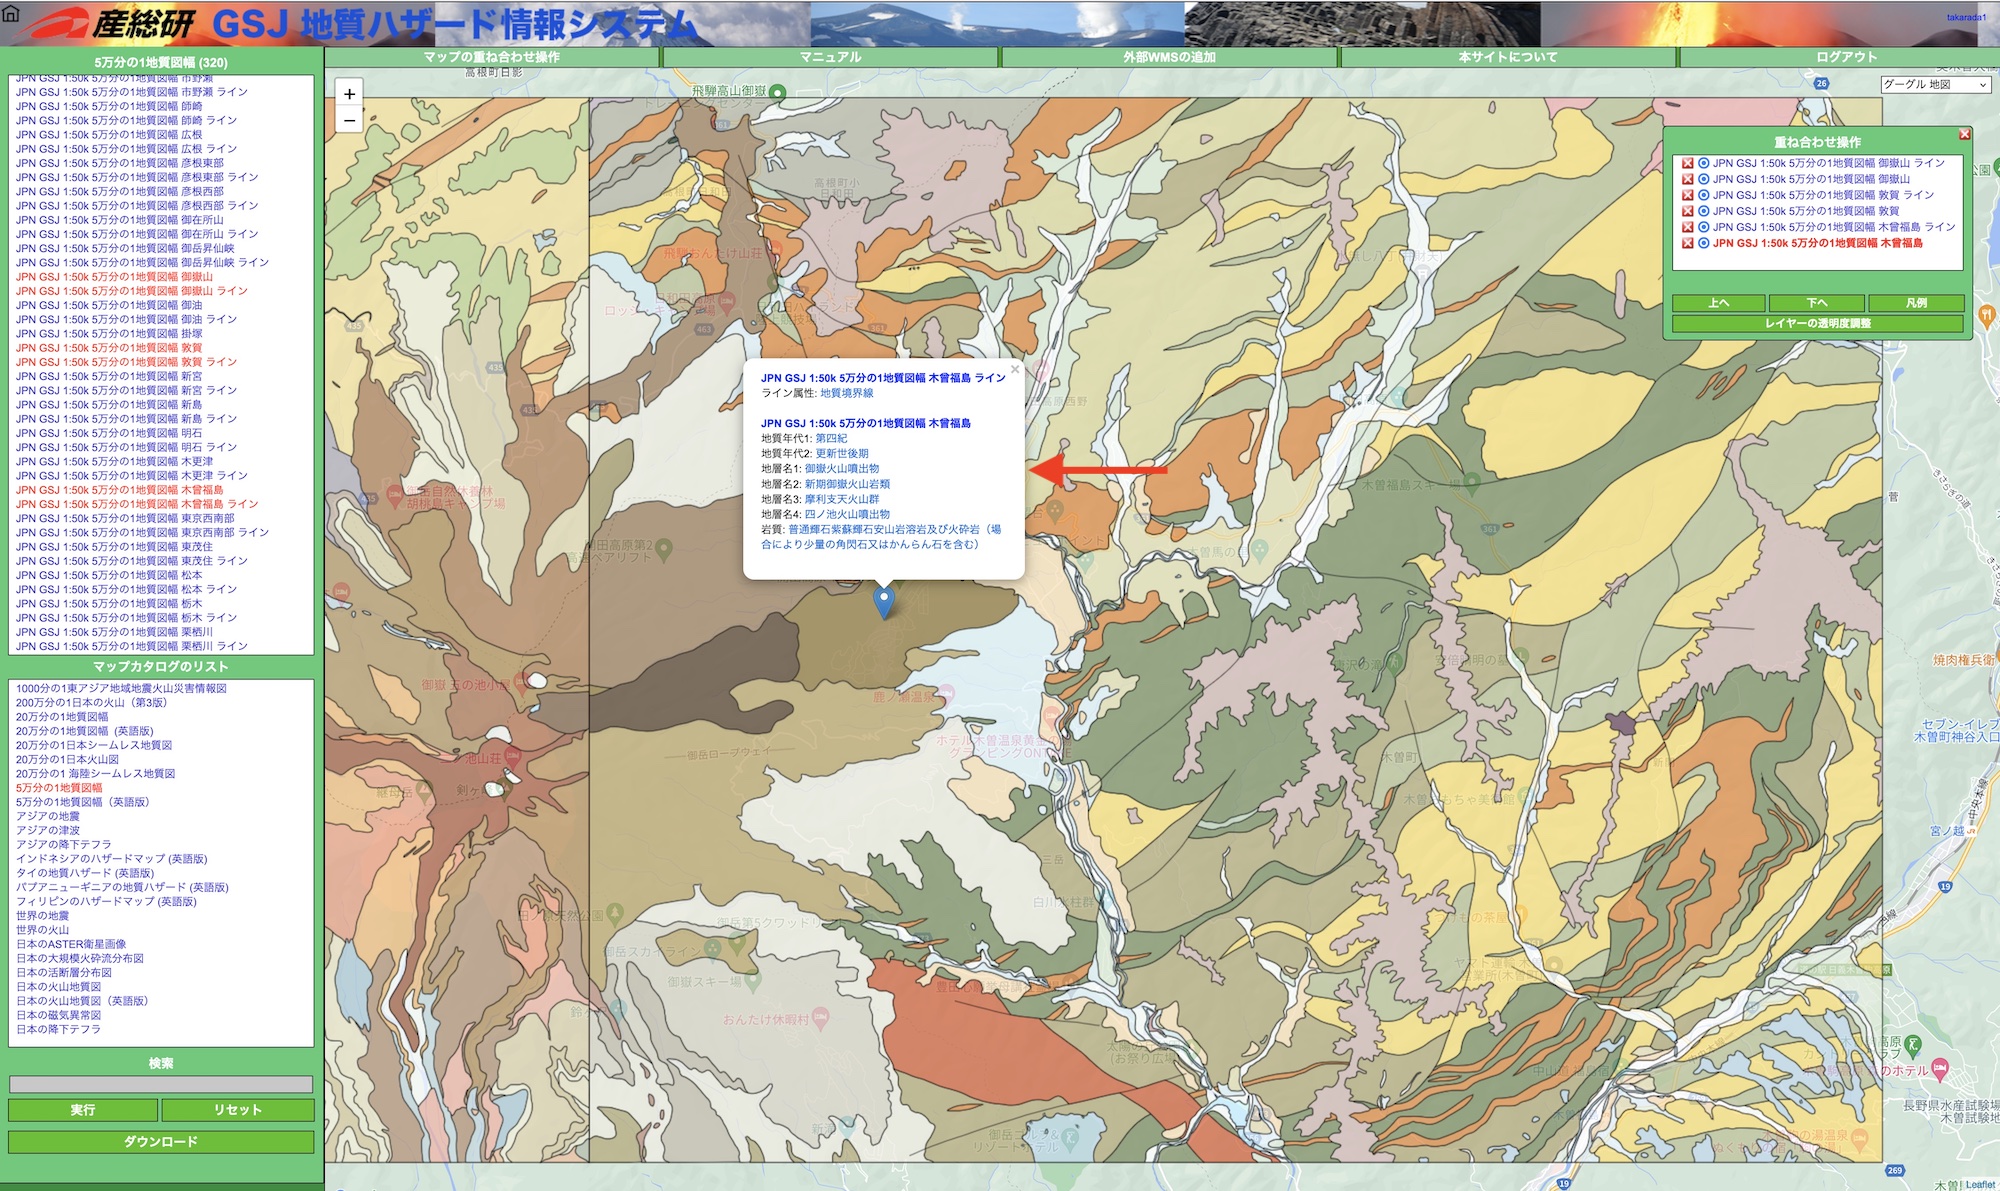Viewport: 2000px width, 1191px height.
Task: Select layer 東京西南部 (non-line) in list
Action: (125, 518)
